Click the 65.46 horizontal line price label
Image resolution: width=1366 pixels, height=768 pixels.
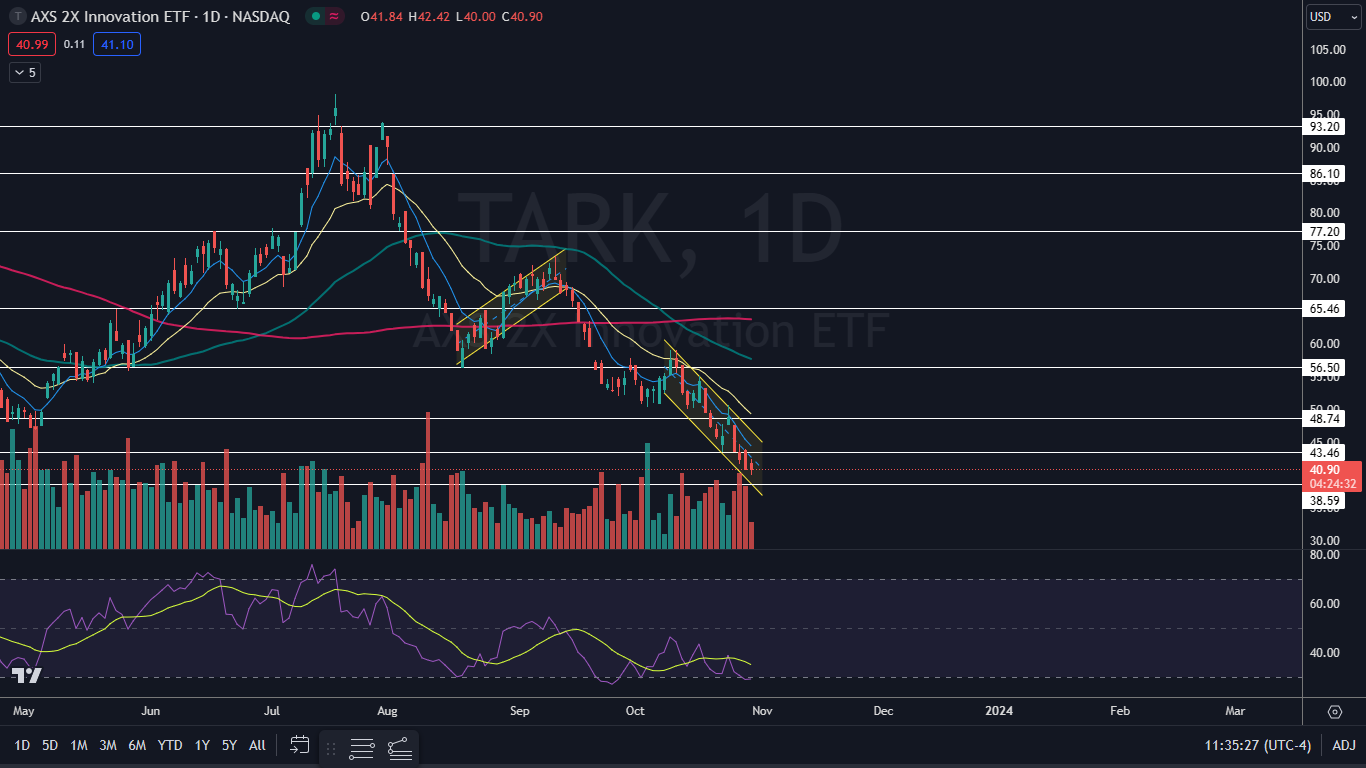1325,309
